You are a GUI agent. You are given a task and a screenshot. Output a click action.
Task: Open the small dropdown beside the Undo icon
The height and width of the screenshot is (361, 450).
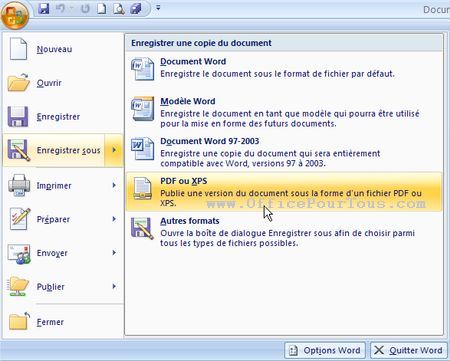pos(71,8)
